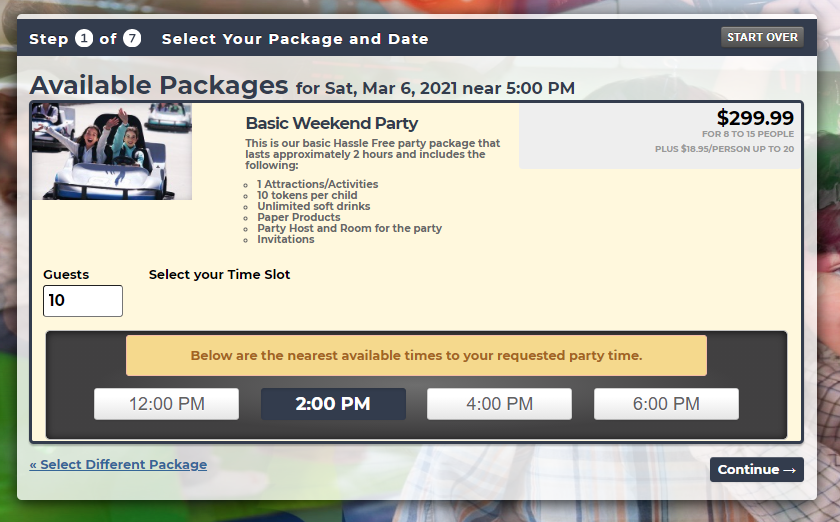Focus the Guests number input field
The width and height of the screenshot is (840, 522).
(83, 301)
